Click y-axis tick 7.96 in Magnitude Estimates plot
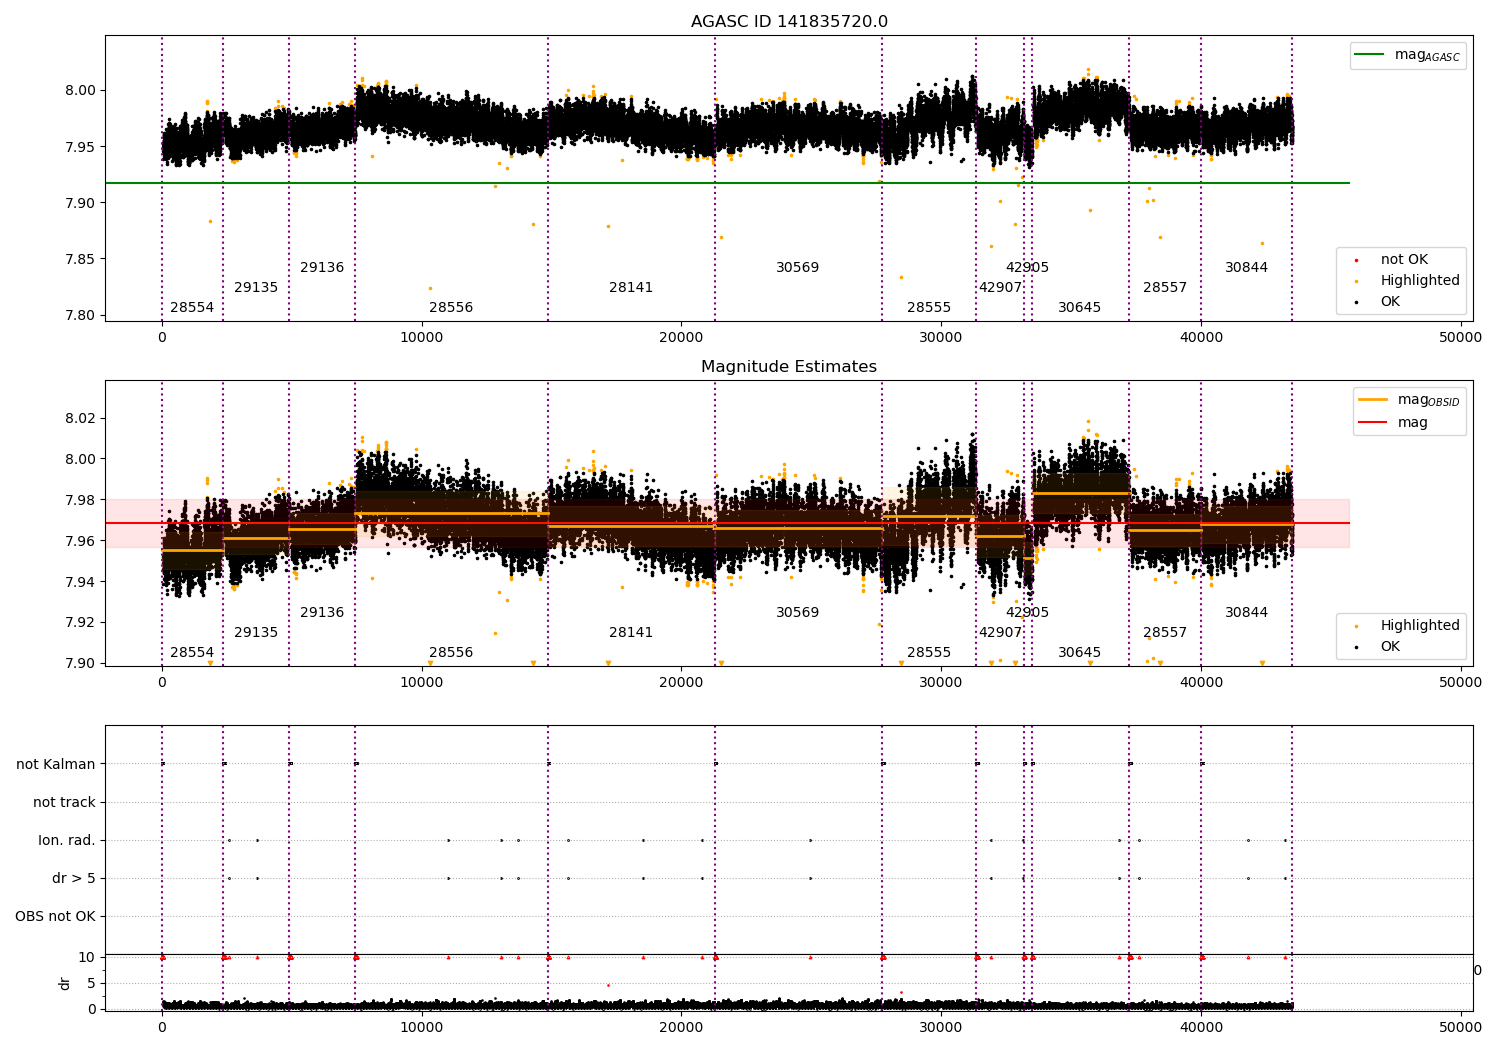Screen dimensions: 1500x1050 (80, 541)
